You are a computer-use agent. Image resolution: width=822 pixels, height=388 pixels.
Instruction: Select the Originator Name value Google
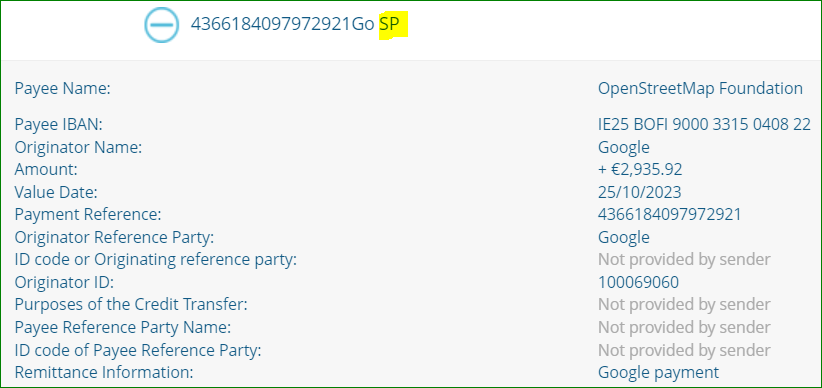(624, 148)
